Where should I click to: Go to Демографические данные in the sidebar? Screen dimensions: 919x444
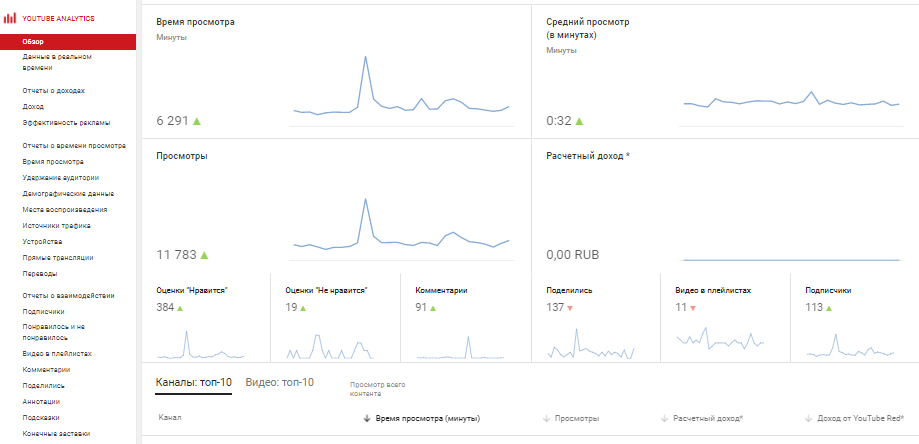(x=68, y=194)
